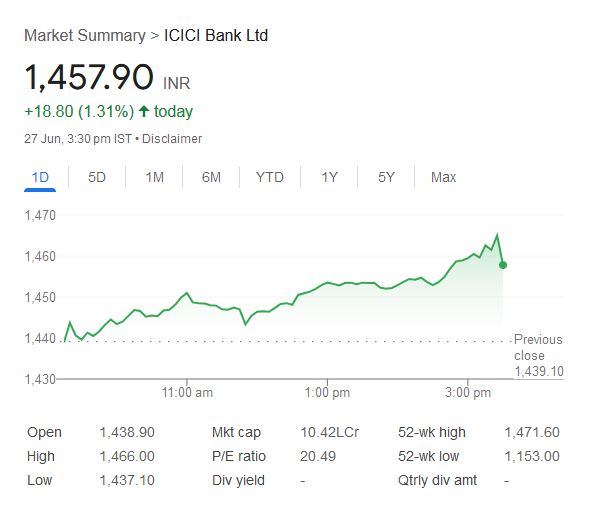Image resolution: width=612 pixels, height=509 pixels.
Task: Click the Mkt cap value 10.42LCr
Action: point(329,432)
